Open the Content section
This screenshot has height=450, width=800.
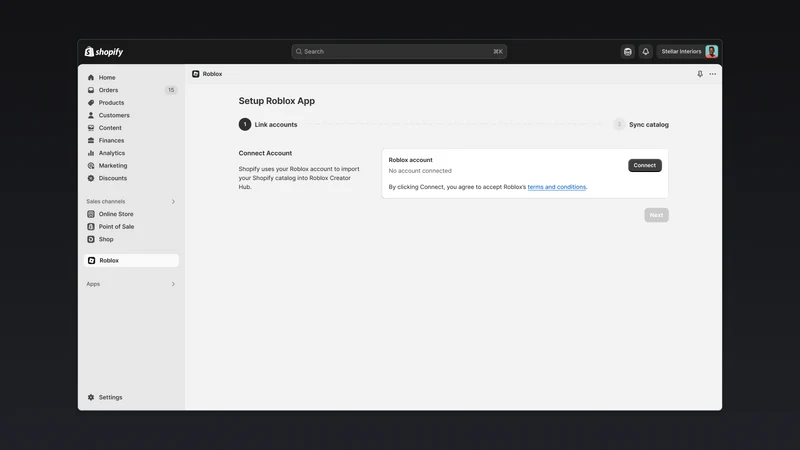(x=110, y=128)
